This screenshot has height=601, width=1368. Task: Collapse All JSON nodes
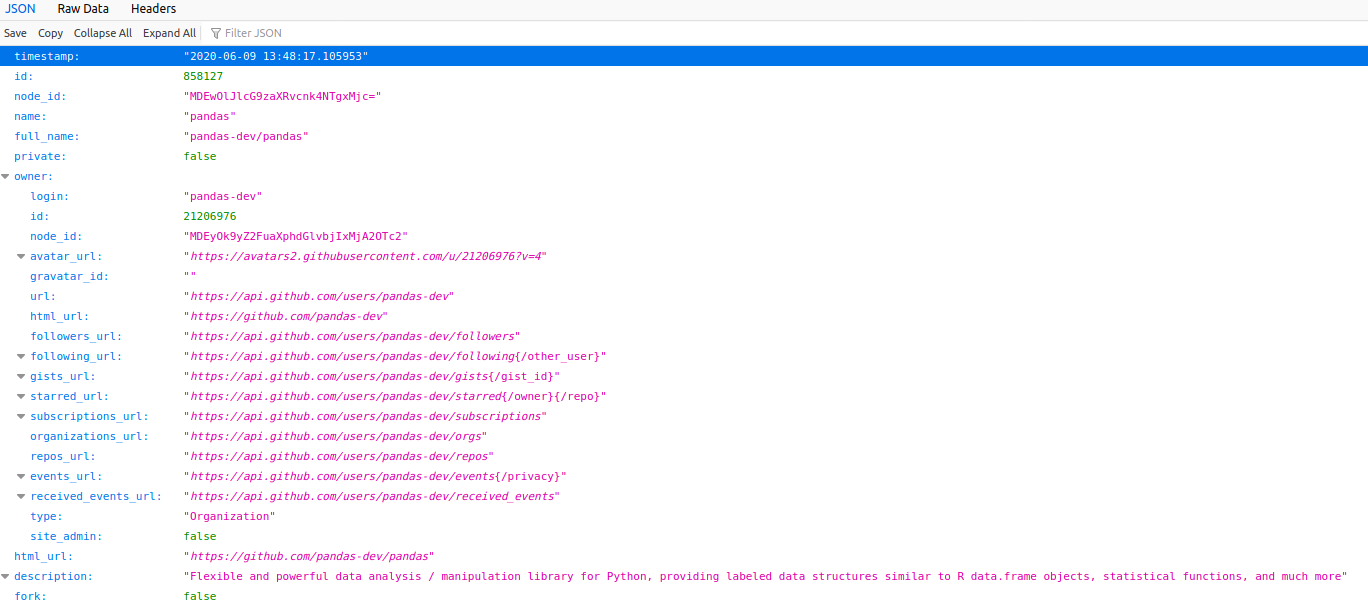[103, 33]
